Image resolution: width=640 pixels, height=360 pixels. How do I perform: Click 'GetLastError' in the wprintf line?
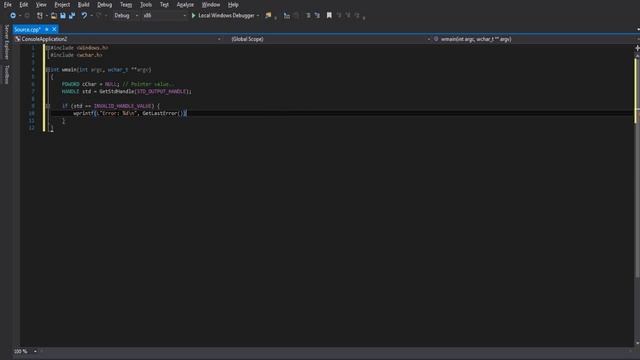click(160, 113)
